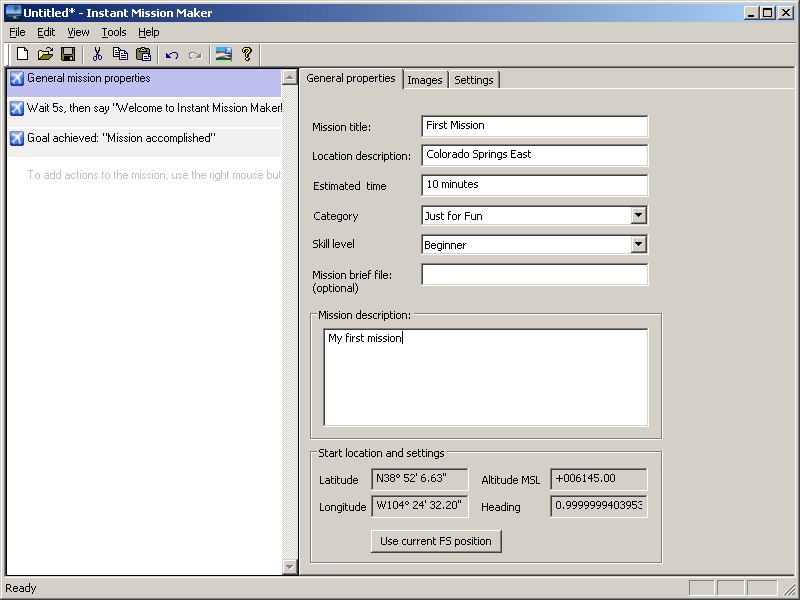The width and height of the screenshot is (800, 600).
Task: Expand the Skill level dropdown showing Beginner
Action: (638, 244)
